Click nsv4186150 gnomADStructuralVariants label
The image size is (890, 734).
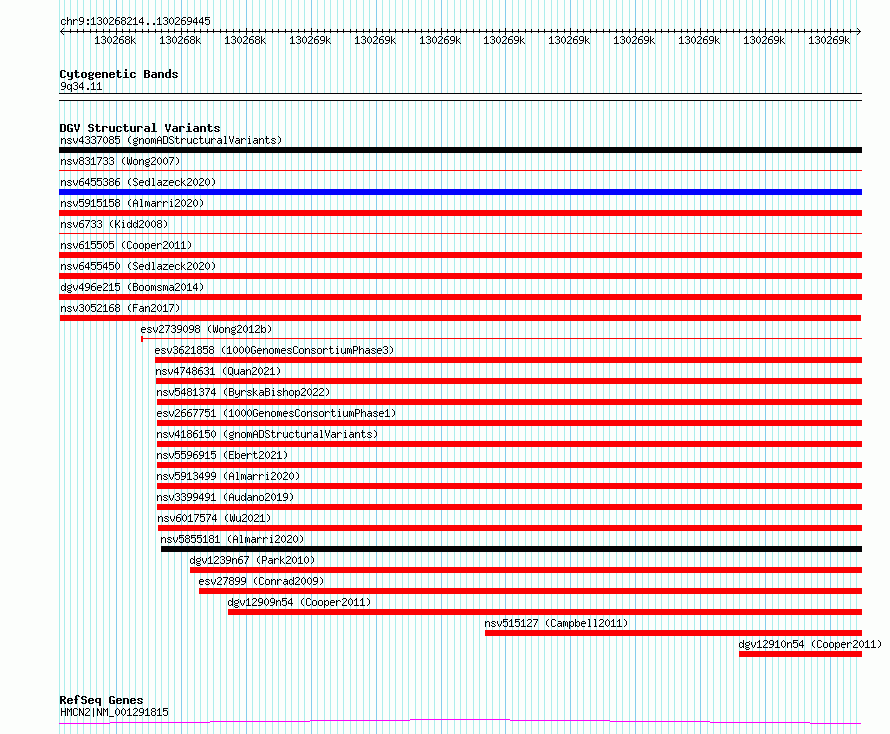267,434
